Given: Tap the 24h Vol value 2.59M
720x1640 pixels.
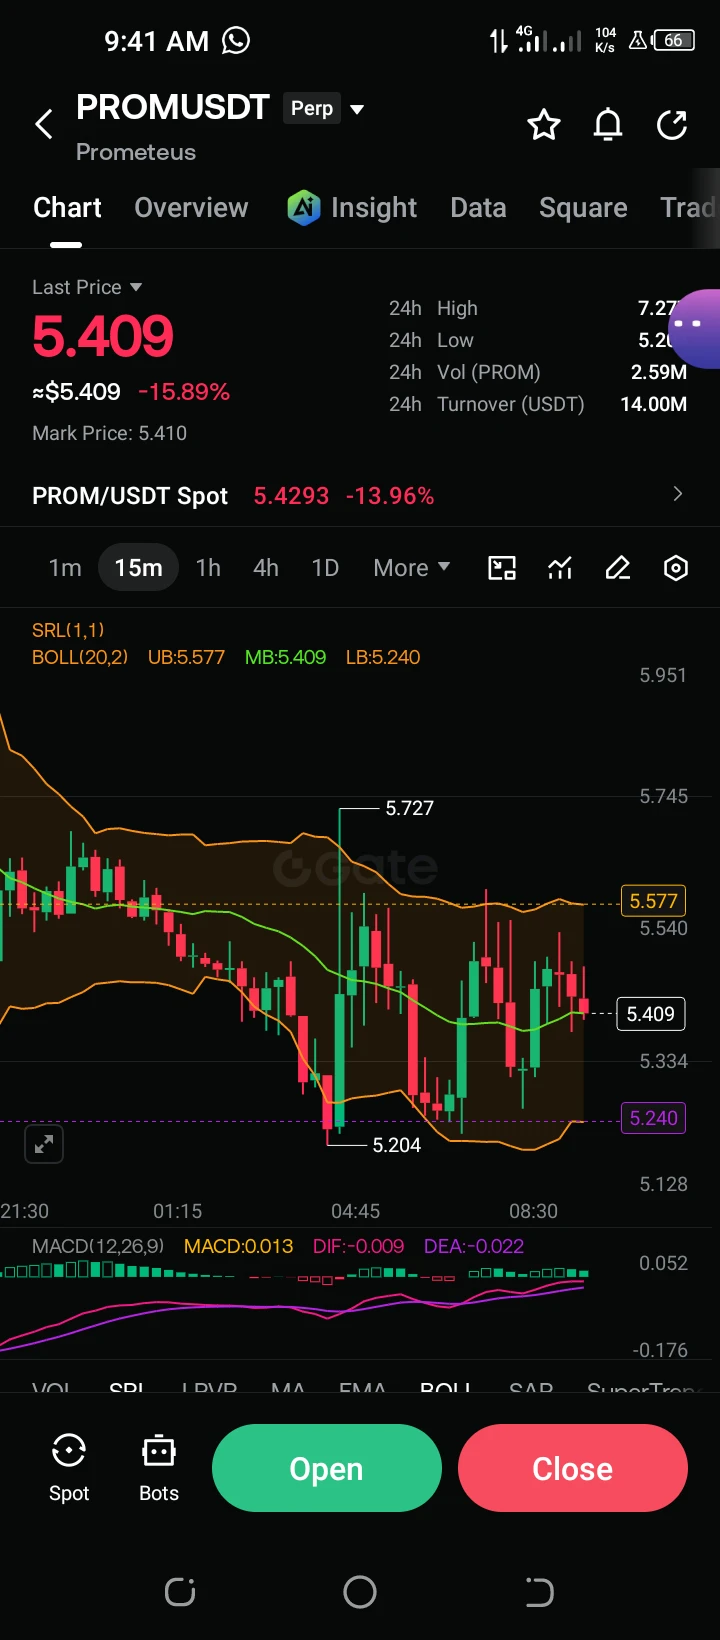Looking at the screenshot, I should point(659,372).
